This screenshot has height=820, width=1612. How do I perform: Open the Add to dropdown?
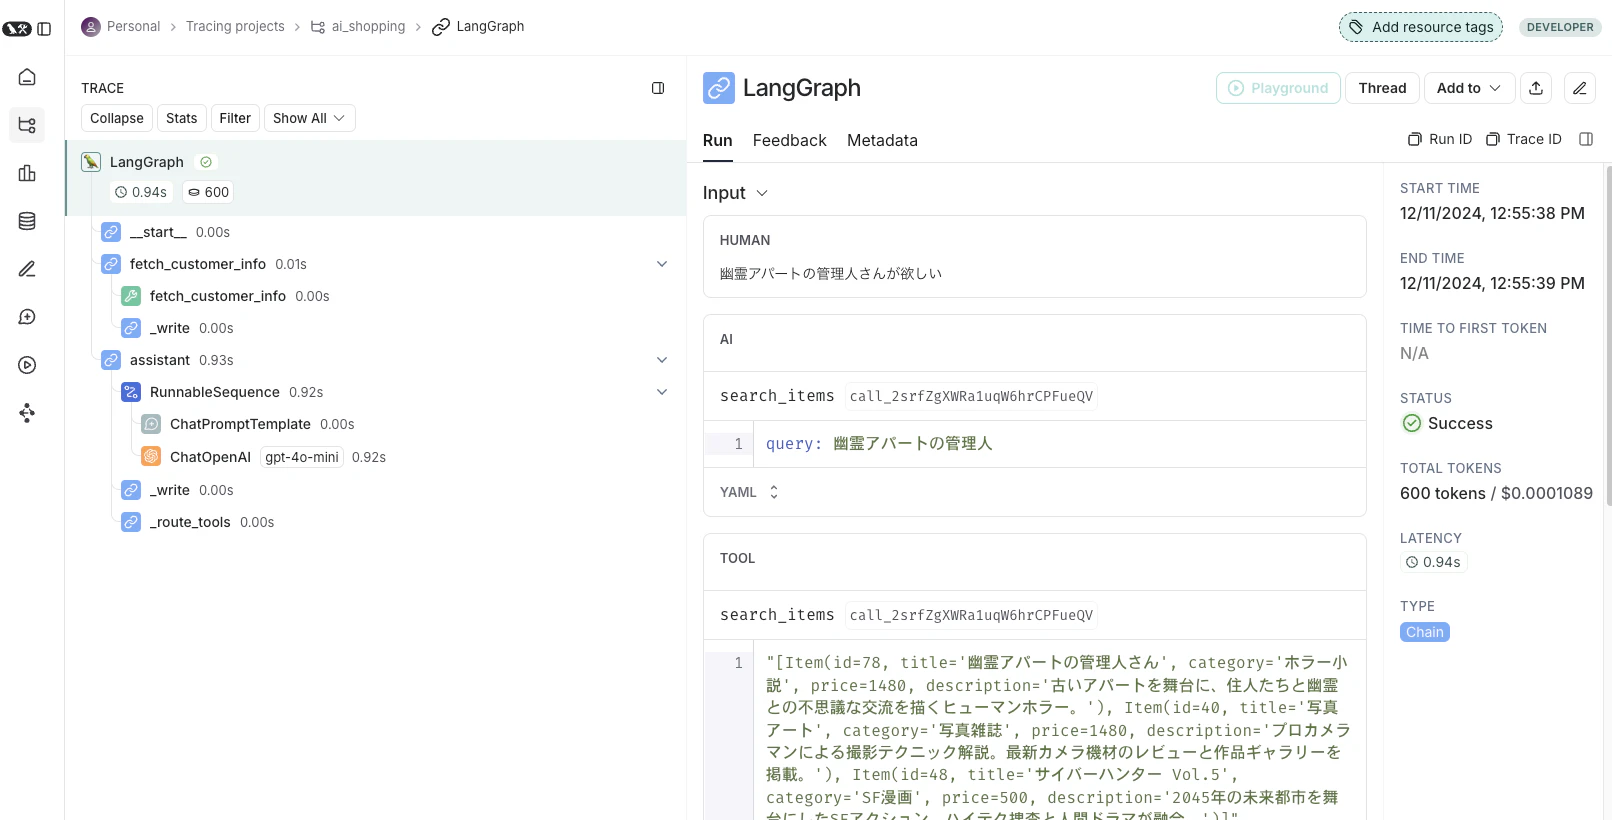[1469, 88]
